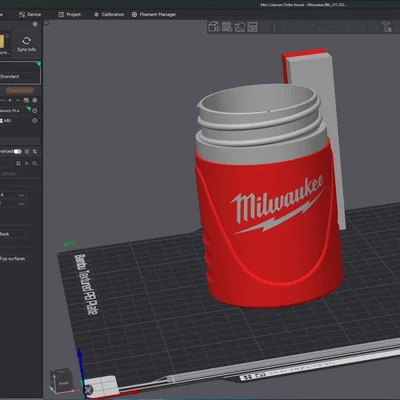400x400 pixels.
Task: Click the origin marker on the build plate
Action: pos(88,390)
